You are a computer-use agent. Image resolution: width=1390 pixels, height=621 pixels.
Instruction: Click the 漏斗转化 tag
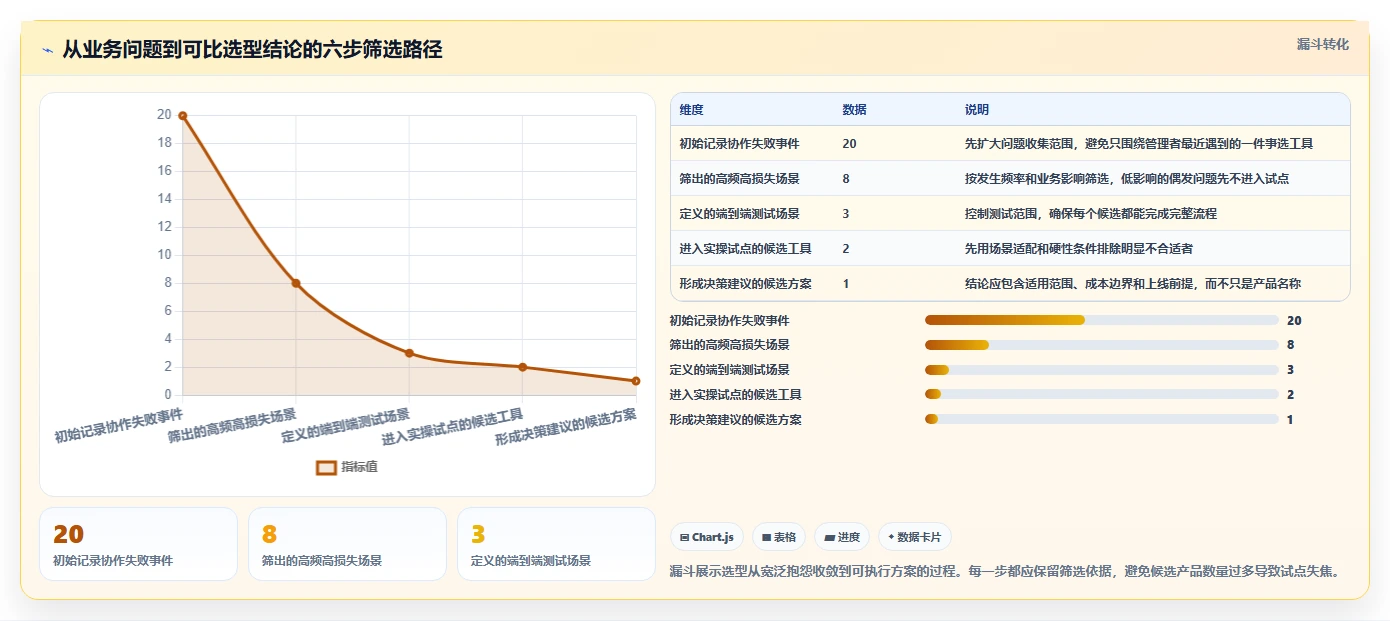pyautogui.click(x=1323, y=45)
